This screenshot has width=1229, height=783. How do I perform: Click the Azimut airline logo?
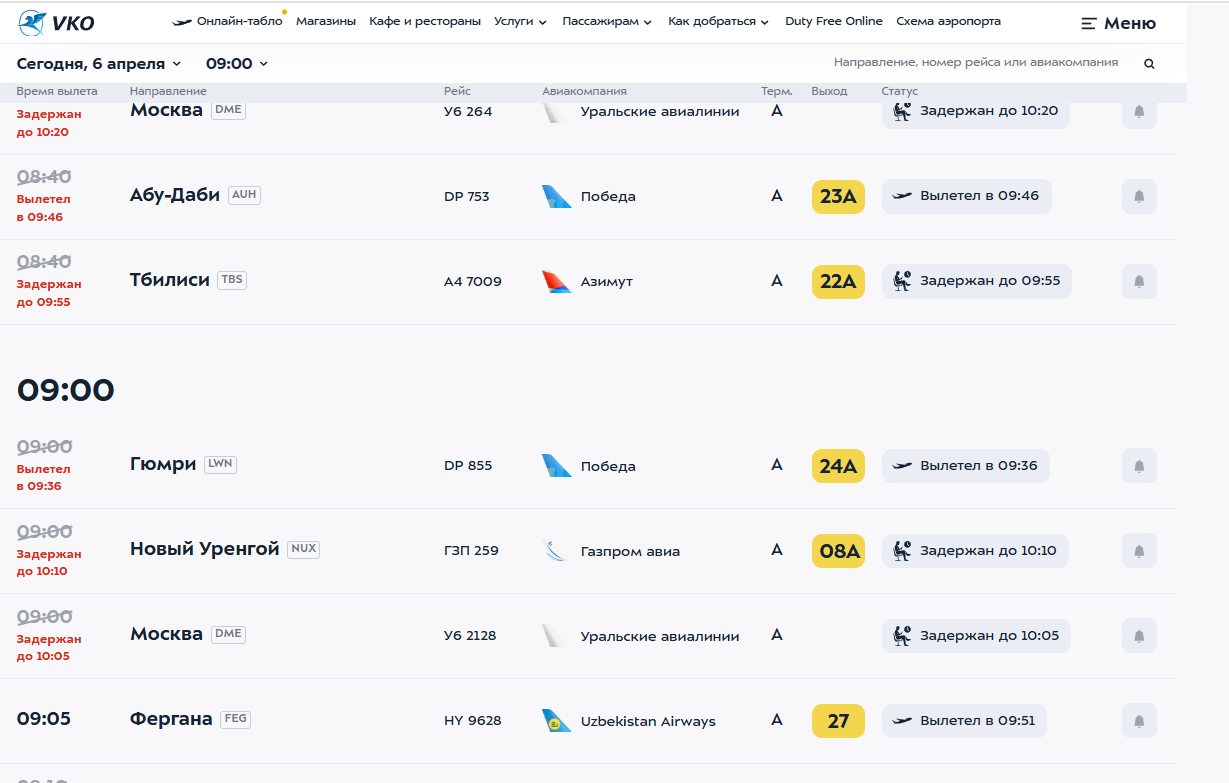[x=556, y=281]
